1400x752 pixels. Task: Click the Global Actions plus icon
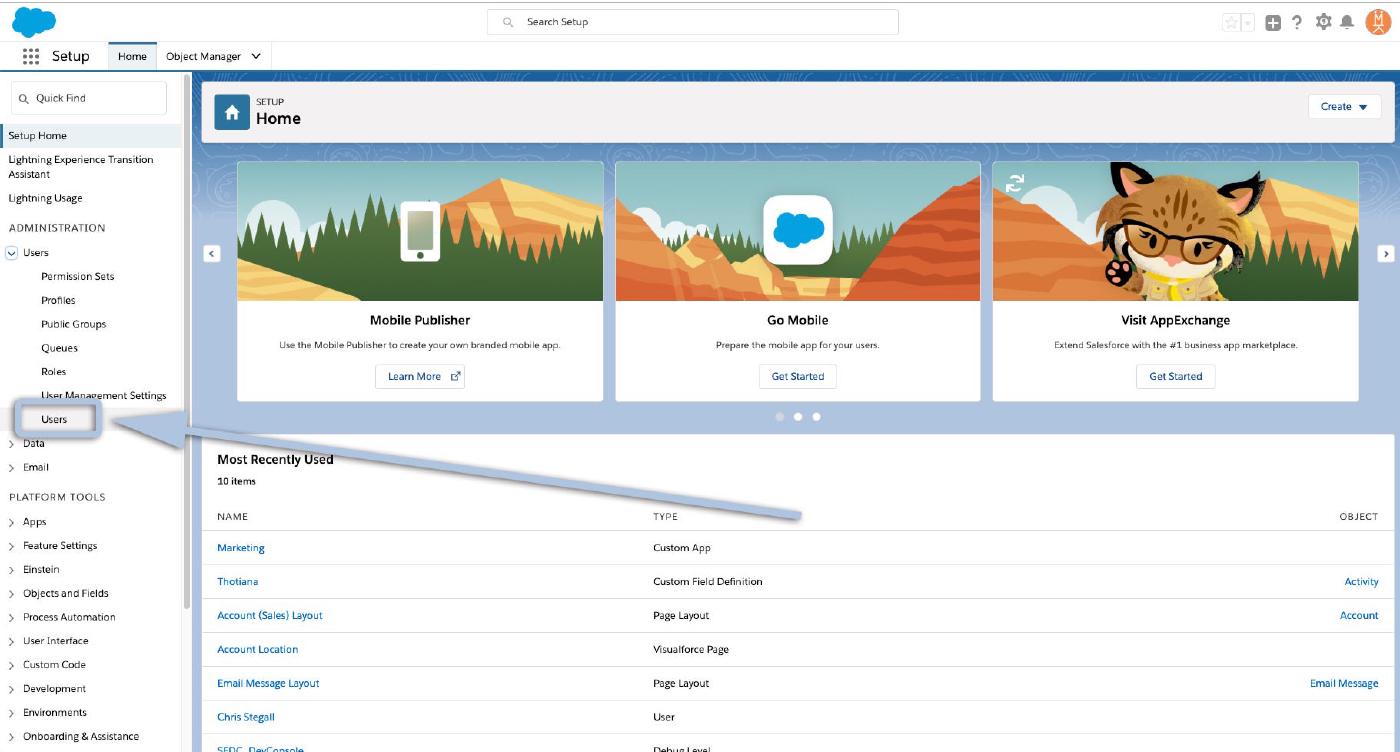pos(1273,22)
